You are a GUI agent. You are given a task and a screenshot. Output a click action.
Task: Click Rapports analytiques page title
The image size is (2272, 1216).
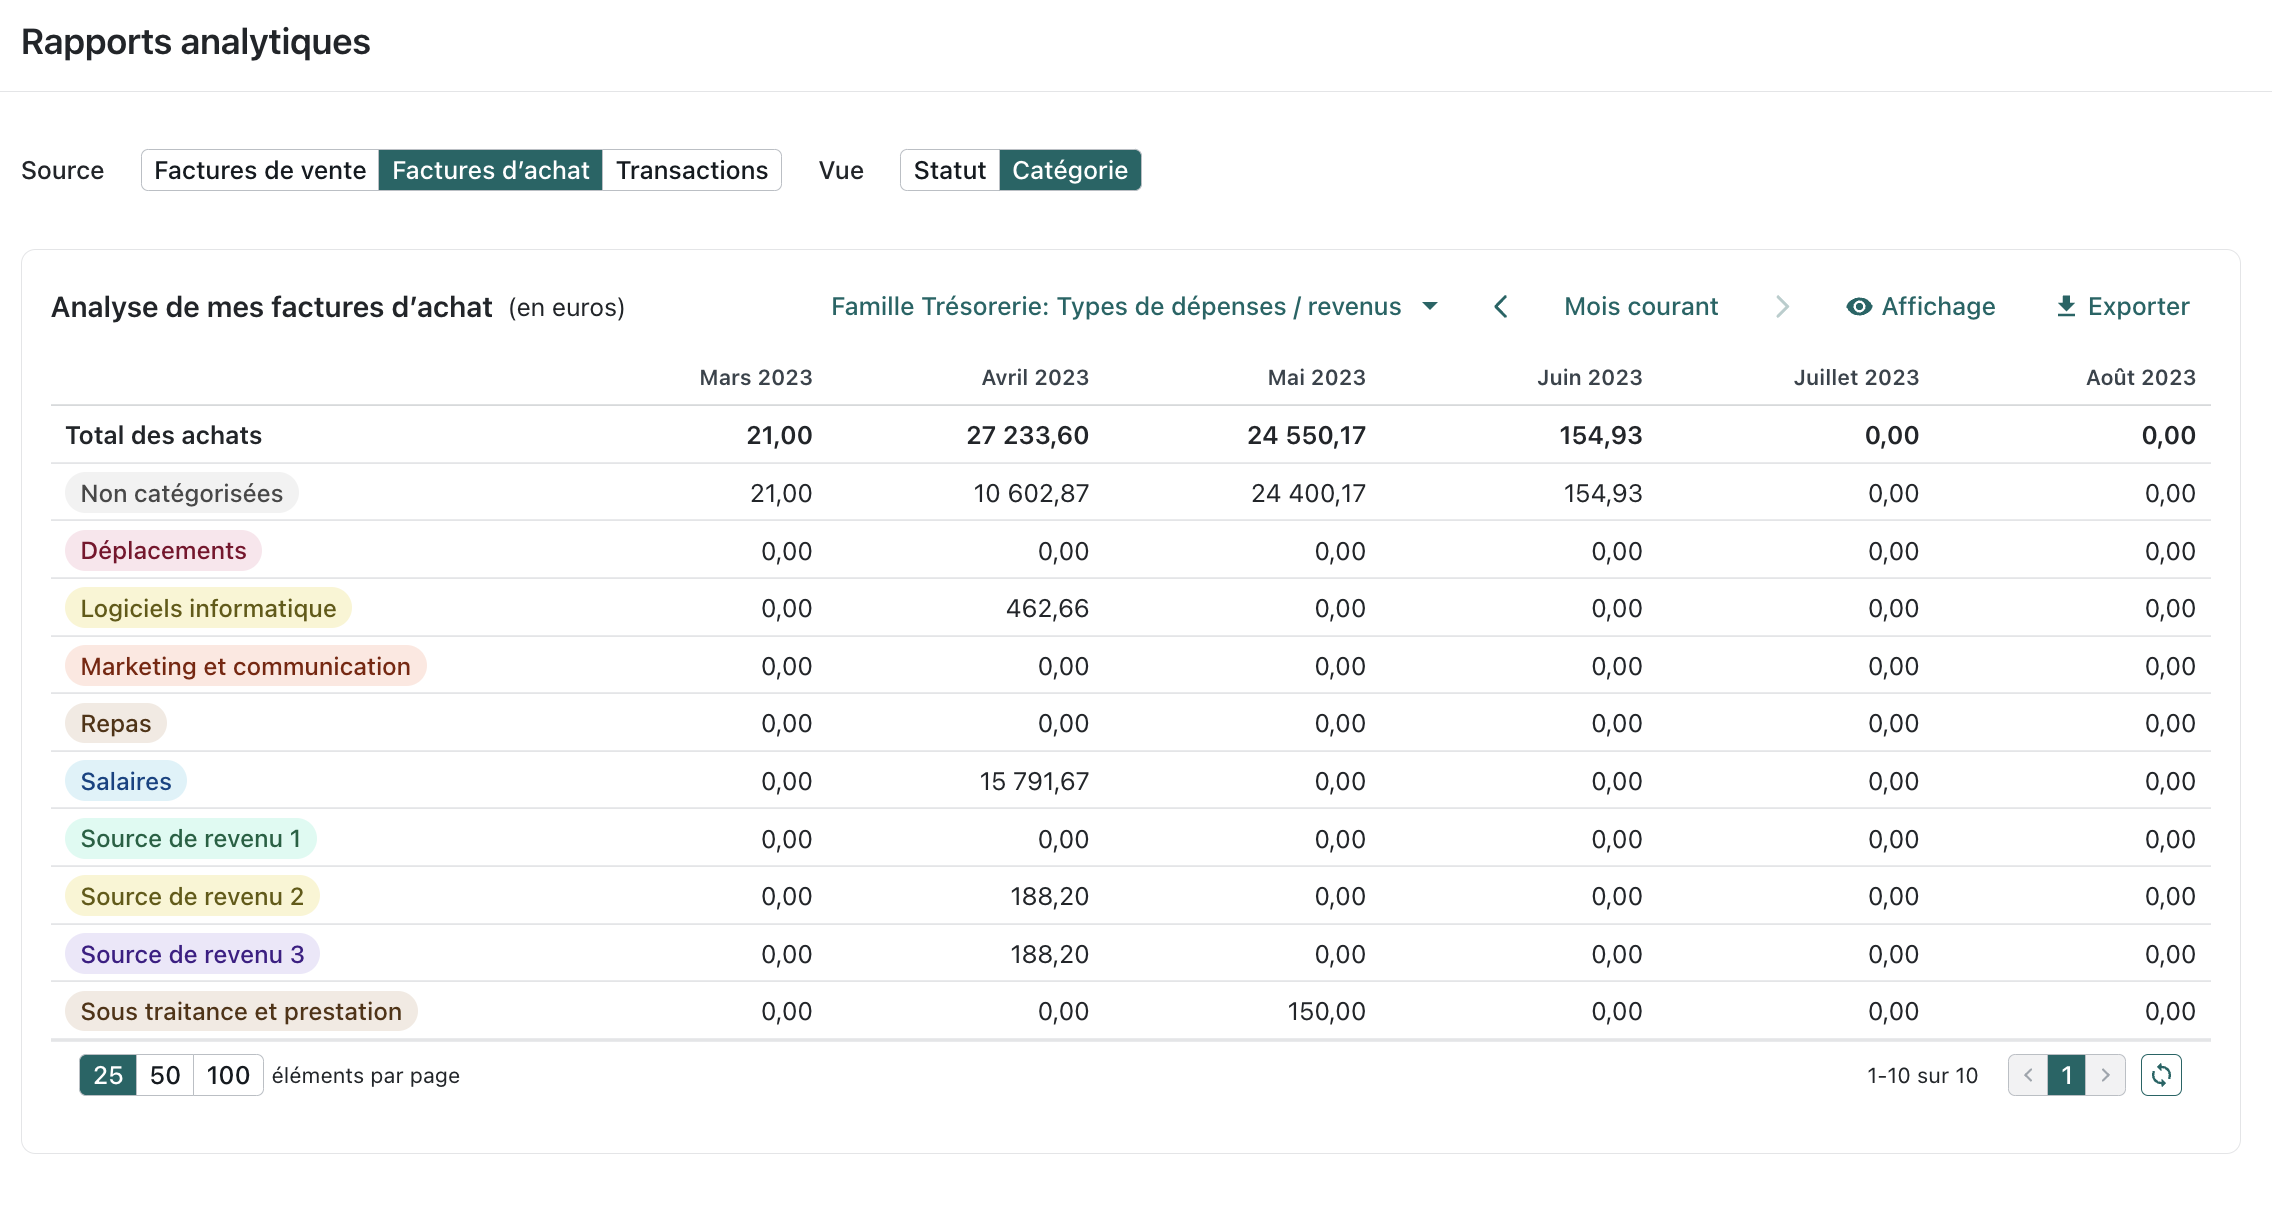[x=196, y=42]
